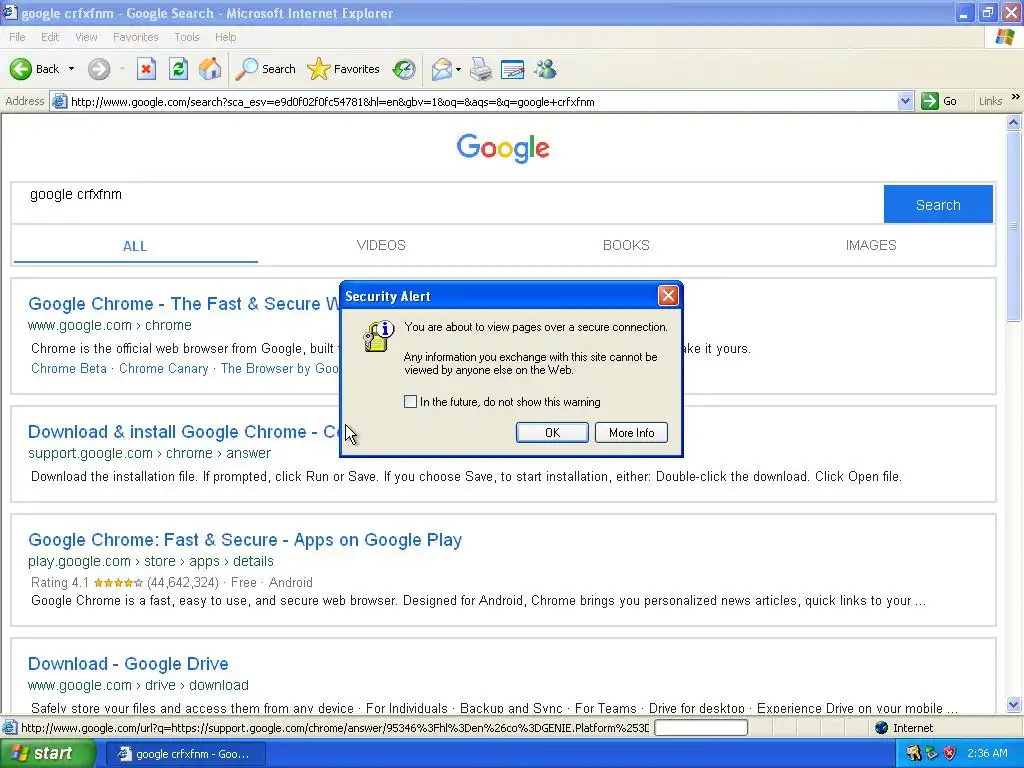The width and height of the screenshot is (1024, 768).
Task: Check 'In the future, do not show this warning'
Action: (410, 402)
